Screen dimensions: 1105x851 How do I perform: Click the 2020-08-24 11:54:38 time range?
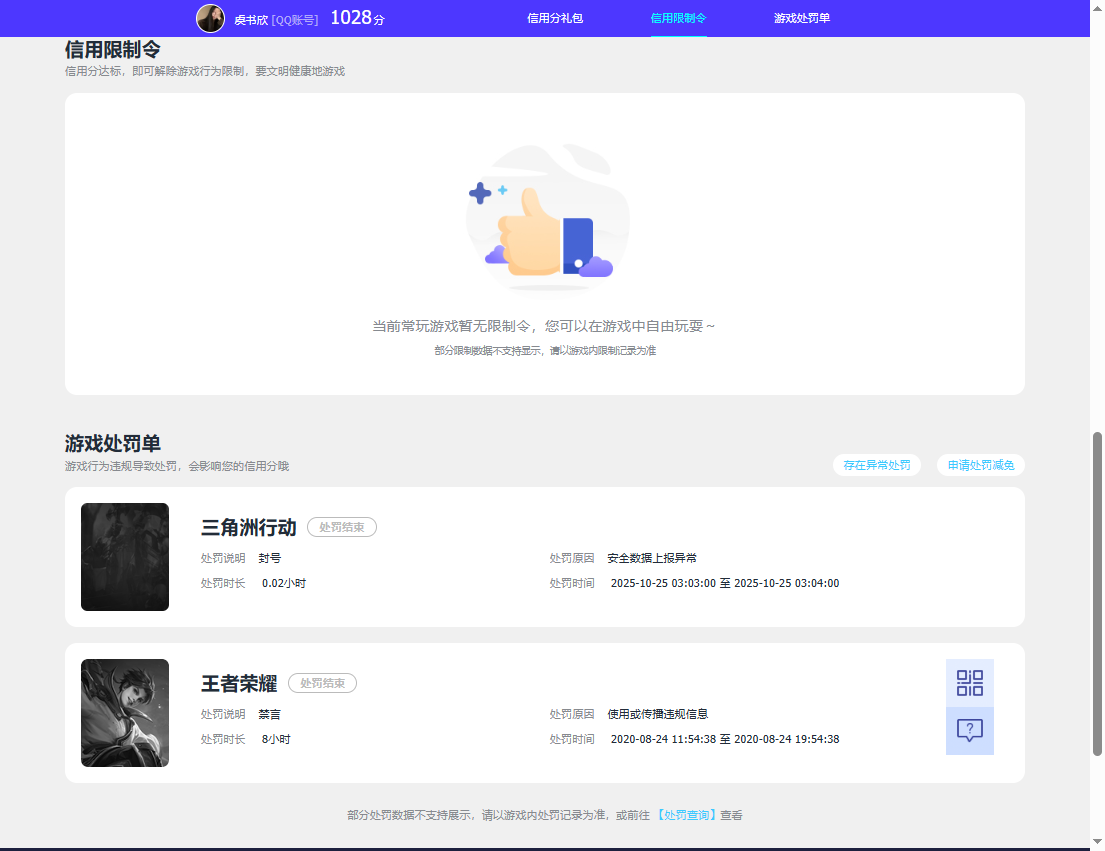point(724,740)
